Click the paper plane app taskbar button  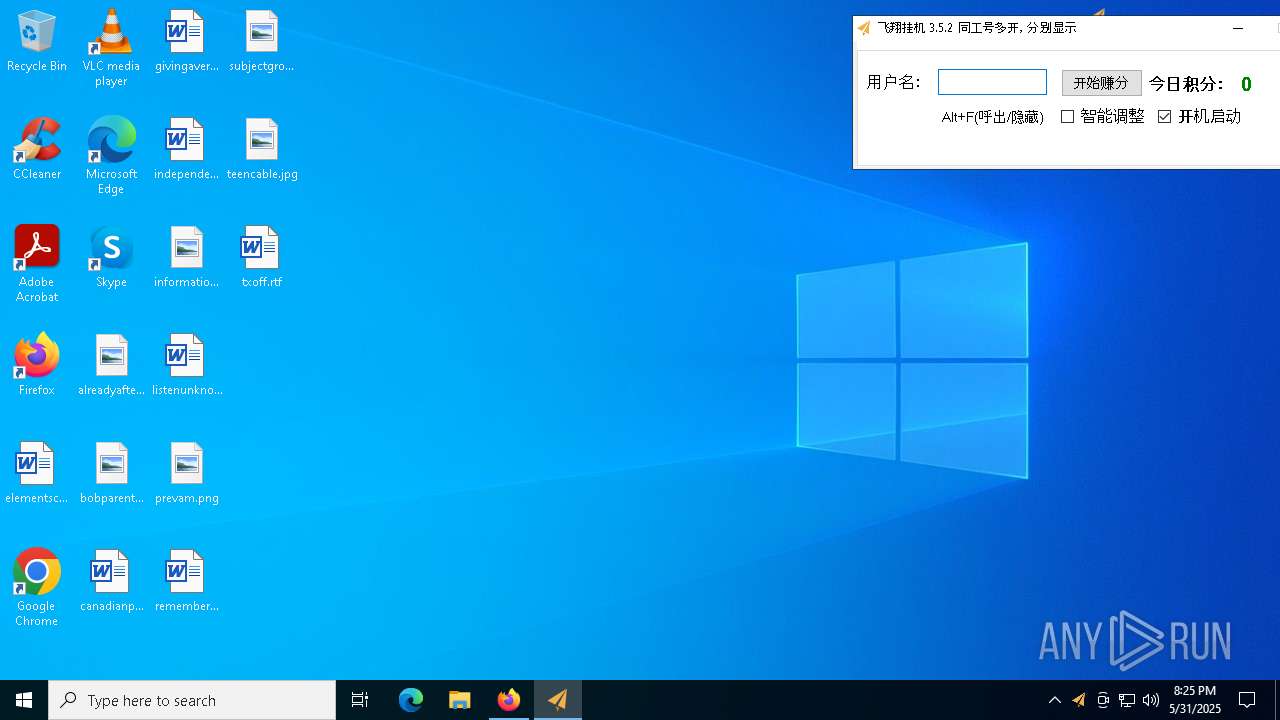click(558, 700)
